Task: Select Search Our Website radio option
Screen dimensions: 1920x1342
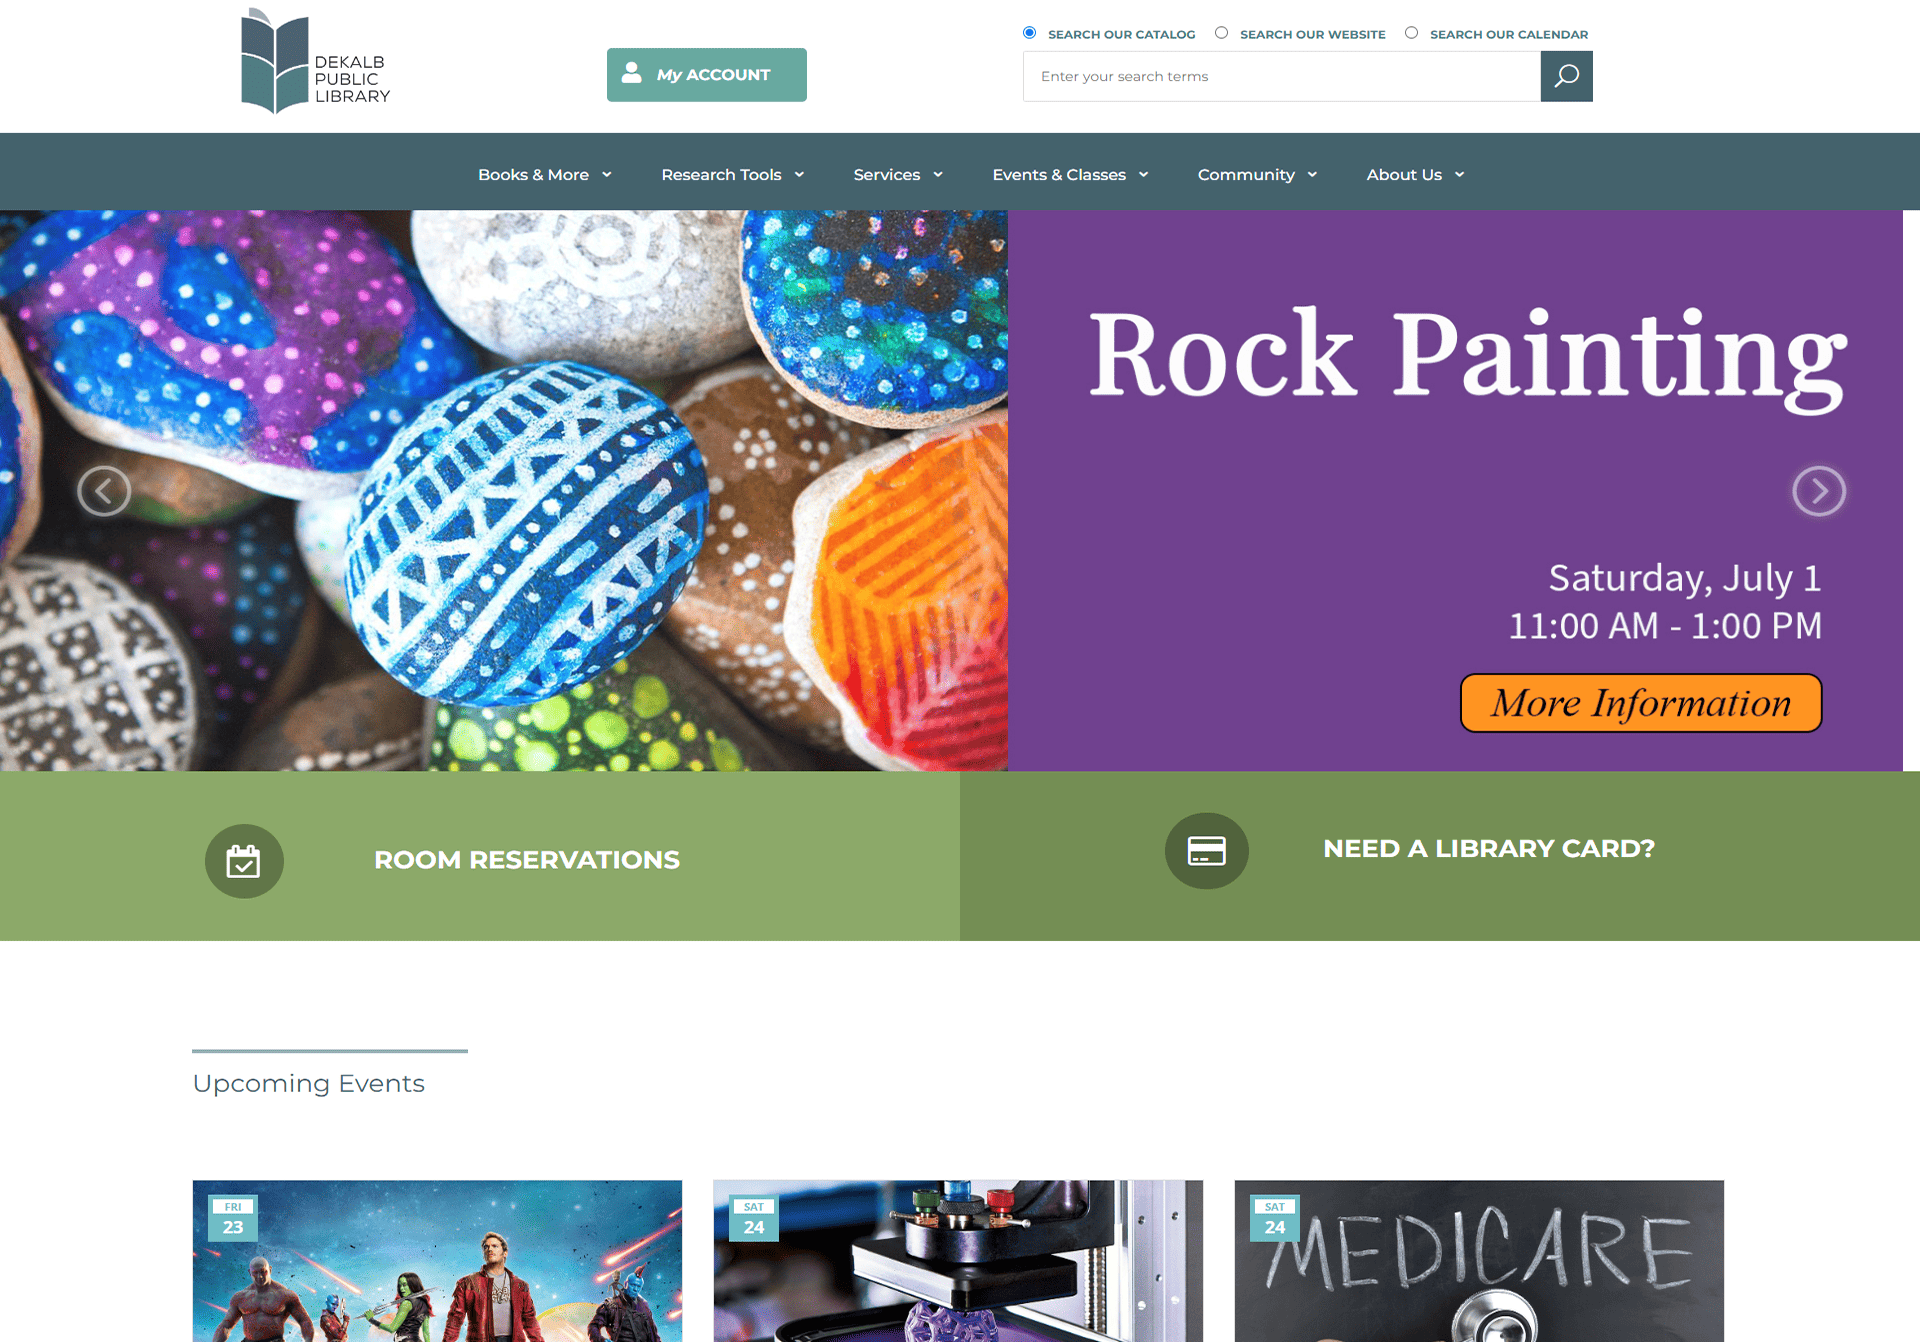Action: [1221, 33]
